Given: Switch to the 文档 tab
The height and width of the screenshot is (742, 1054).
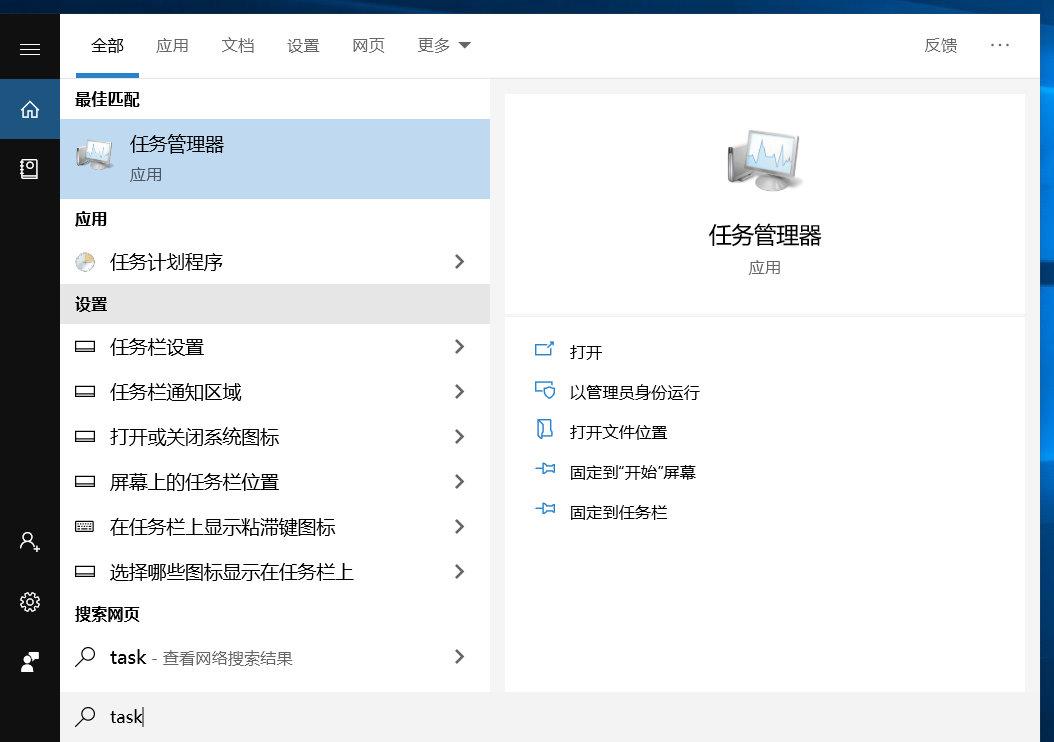Looking at the screenshot, I should click(x=237, y=45).
